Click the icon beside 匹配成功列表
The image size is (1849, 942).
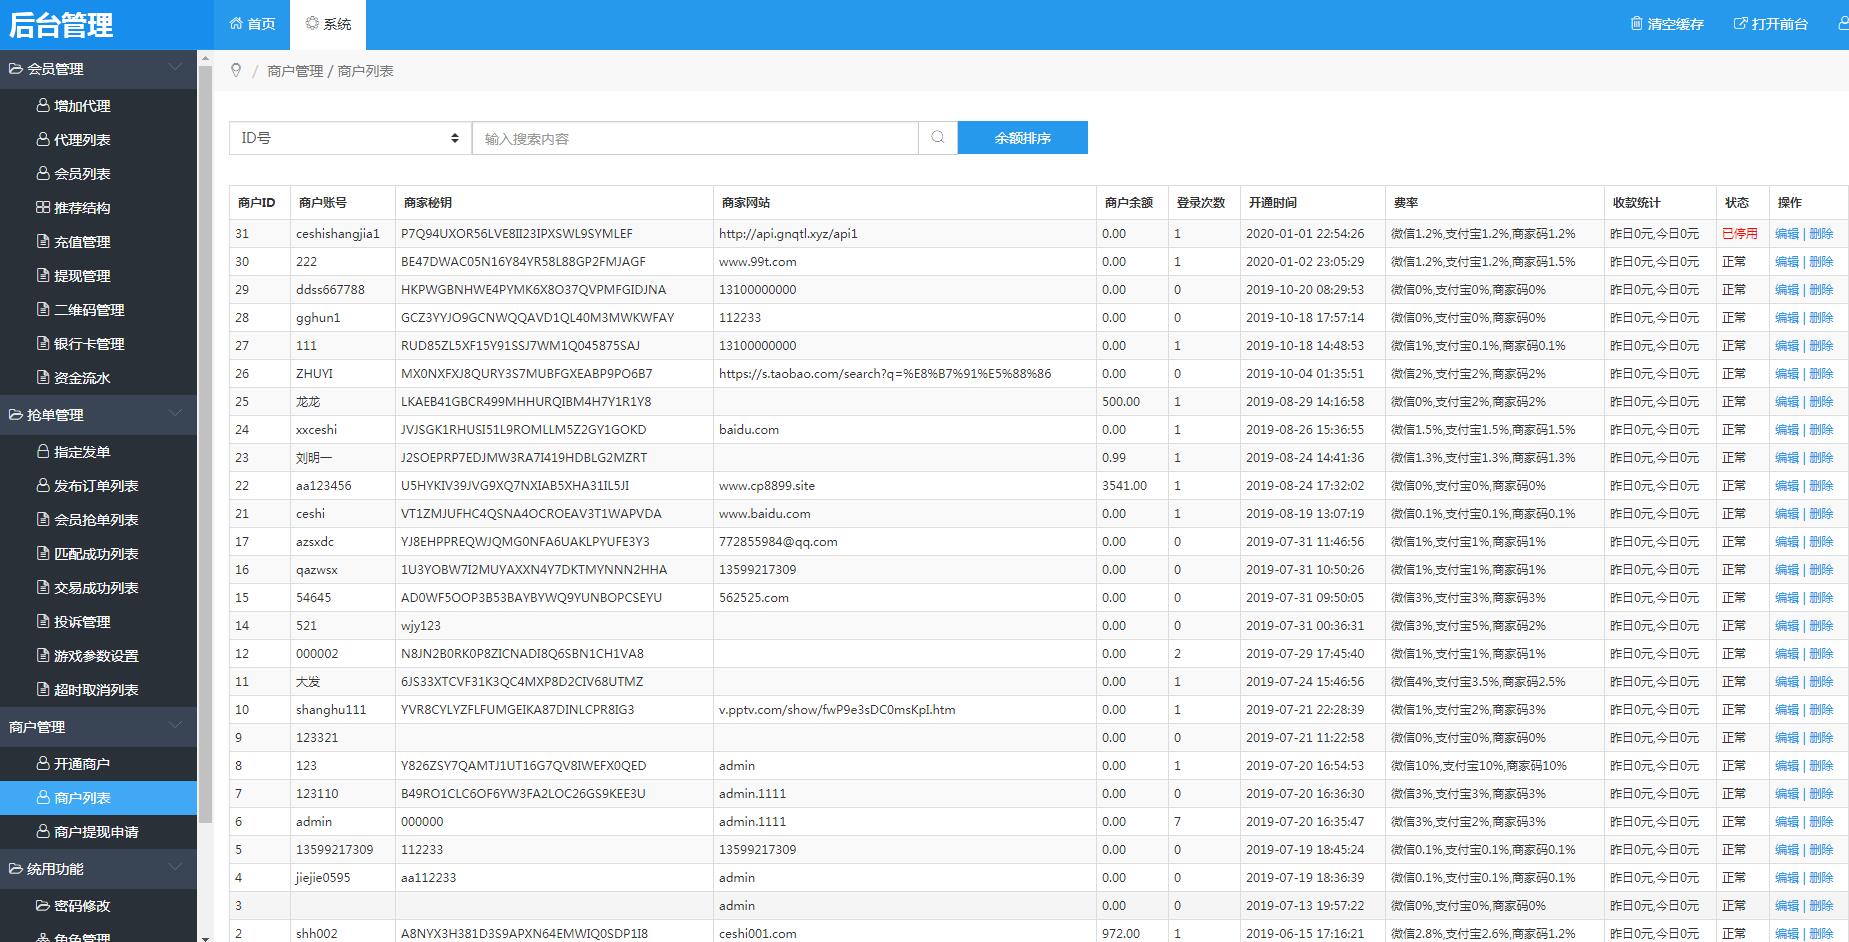click(x=43, y=553)
